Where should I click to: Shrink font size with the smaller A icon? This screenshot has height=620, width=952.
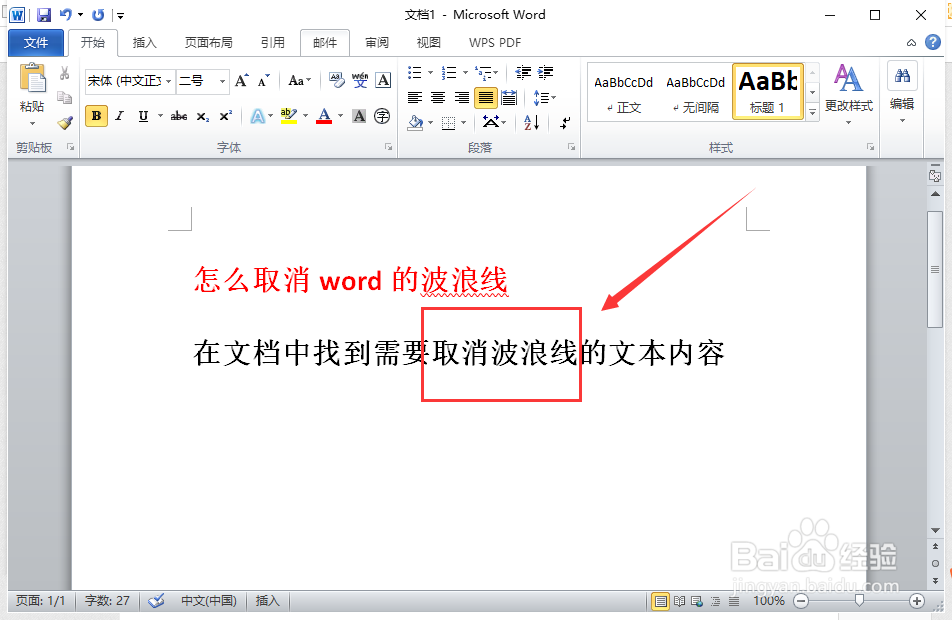[264, 81]
